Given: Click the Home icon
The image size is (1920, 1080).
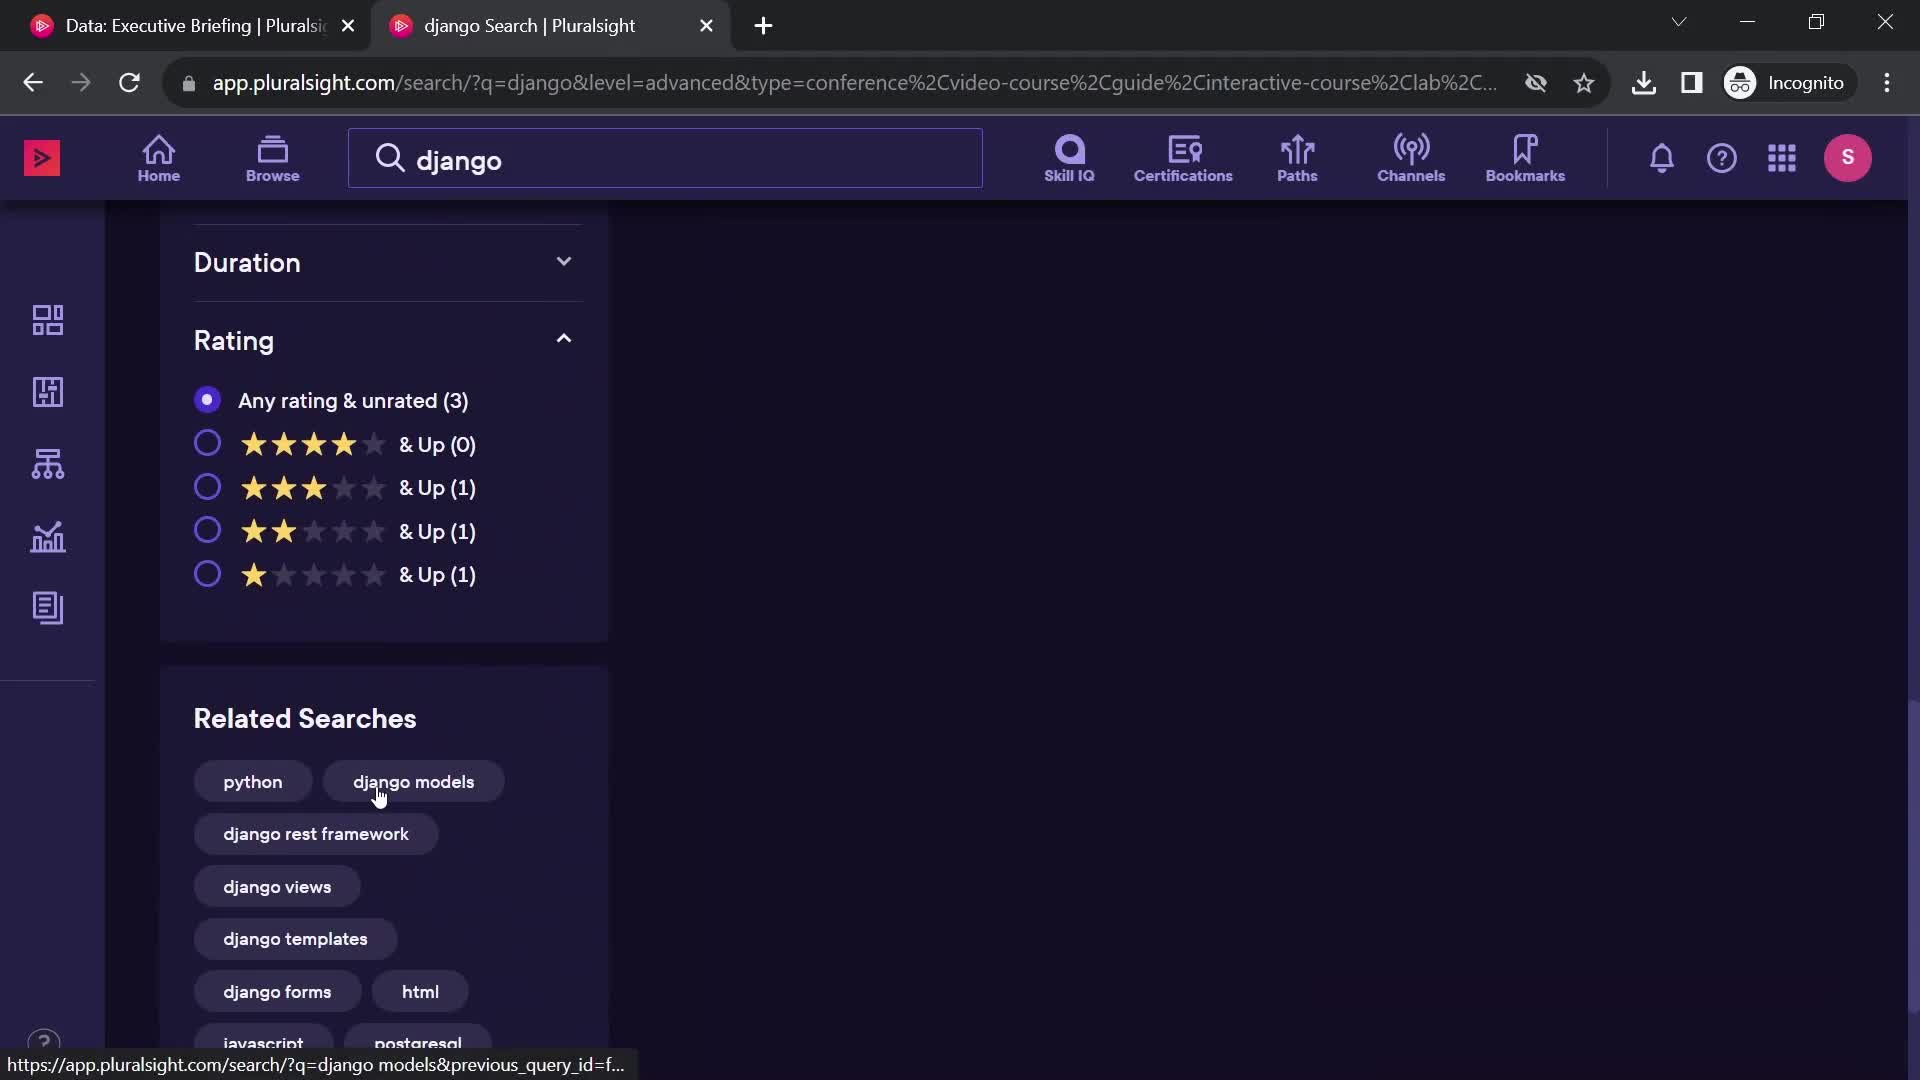Looking at the screenshot, I should coord(160,158).
